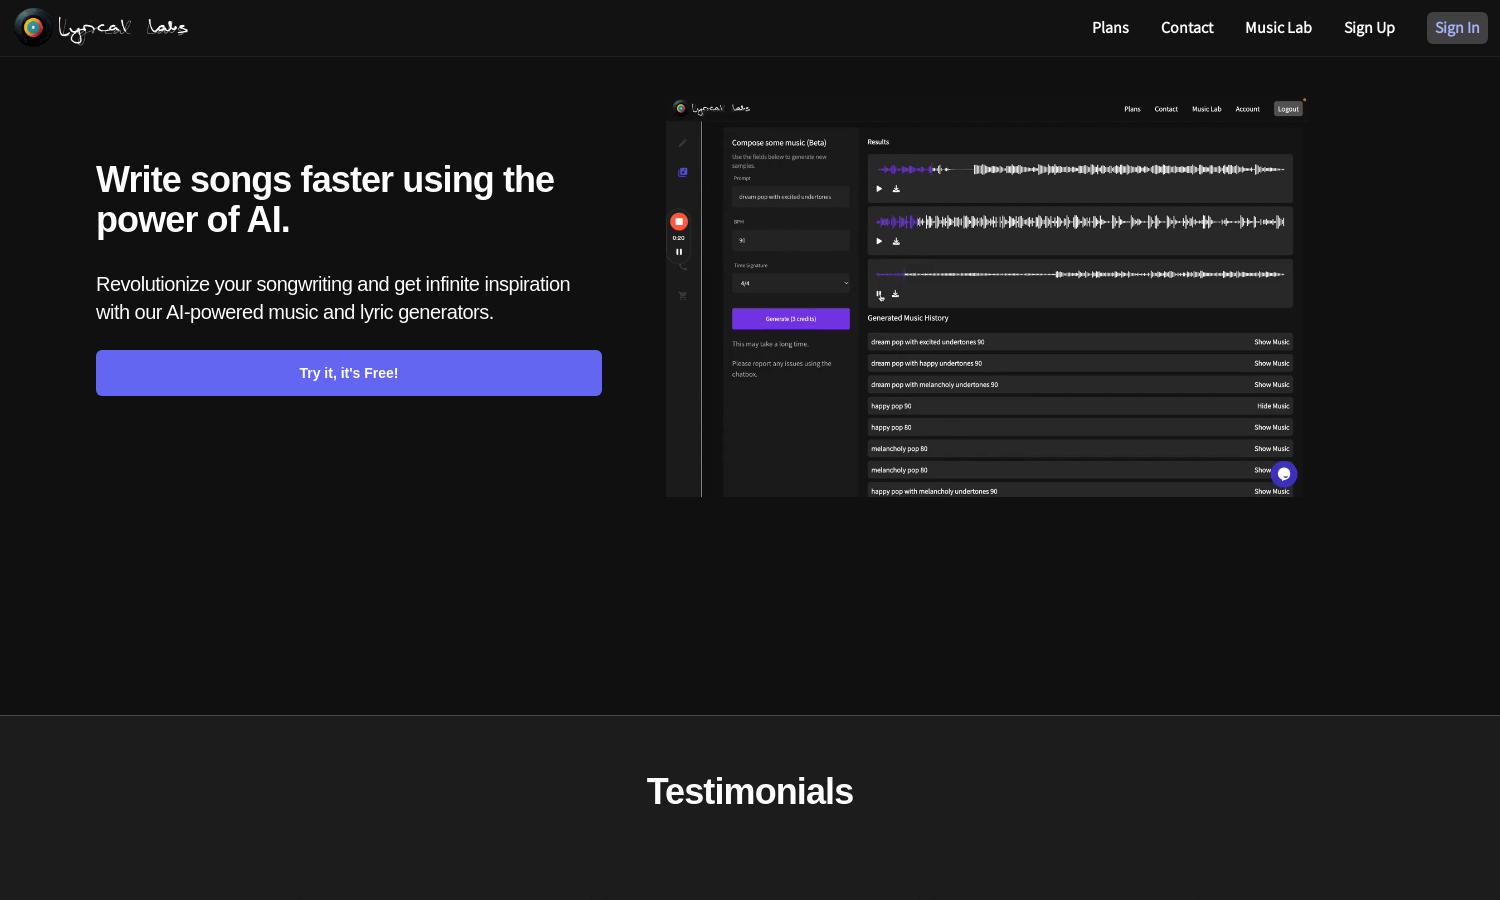Click the Sign In button
This screenshot has width=1500, height=900.
tap(1457, 28)
